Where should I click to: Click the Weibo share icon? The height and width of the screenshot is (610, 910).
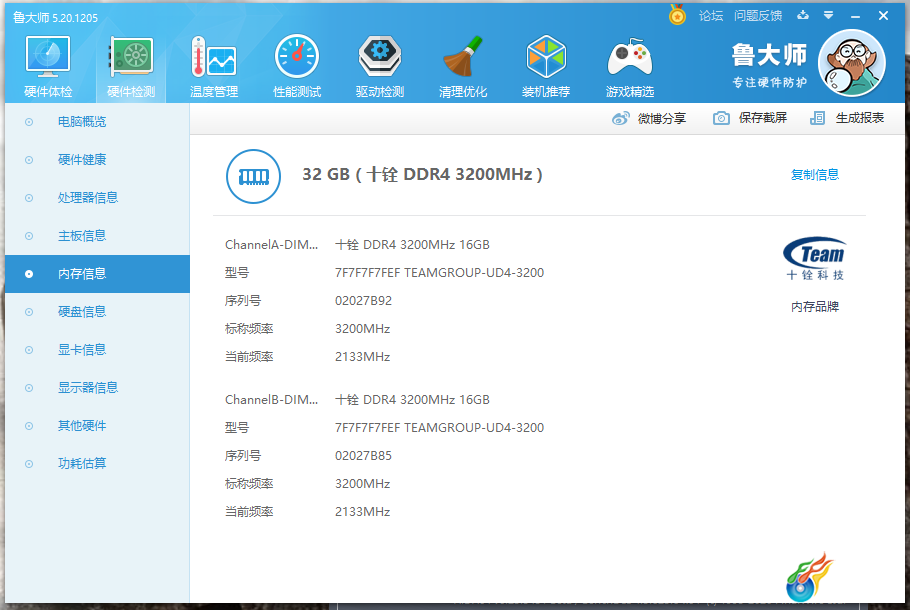[x=620, y=118]
